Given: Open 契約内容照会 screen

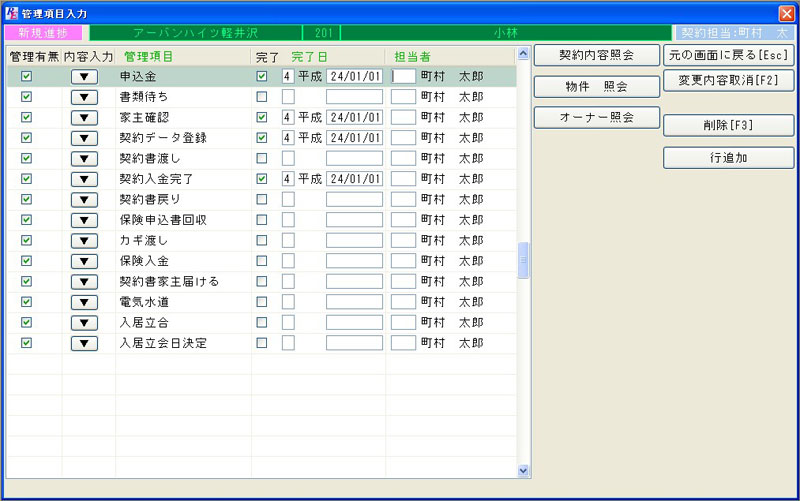Looking at the screenshot, I should (596, 54).
